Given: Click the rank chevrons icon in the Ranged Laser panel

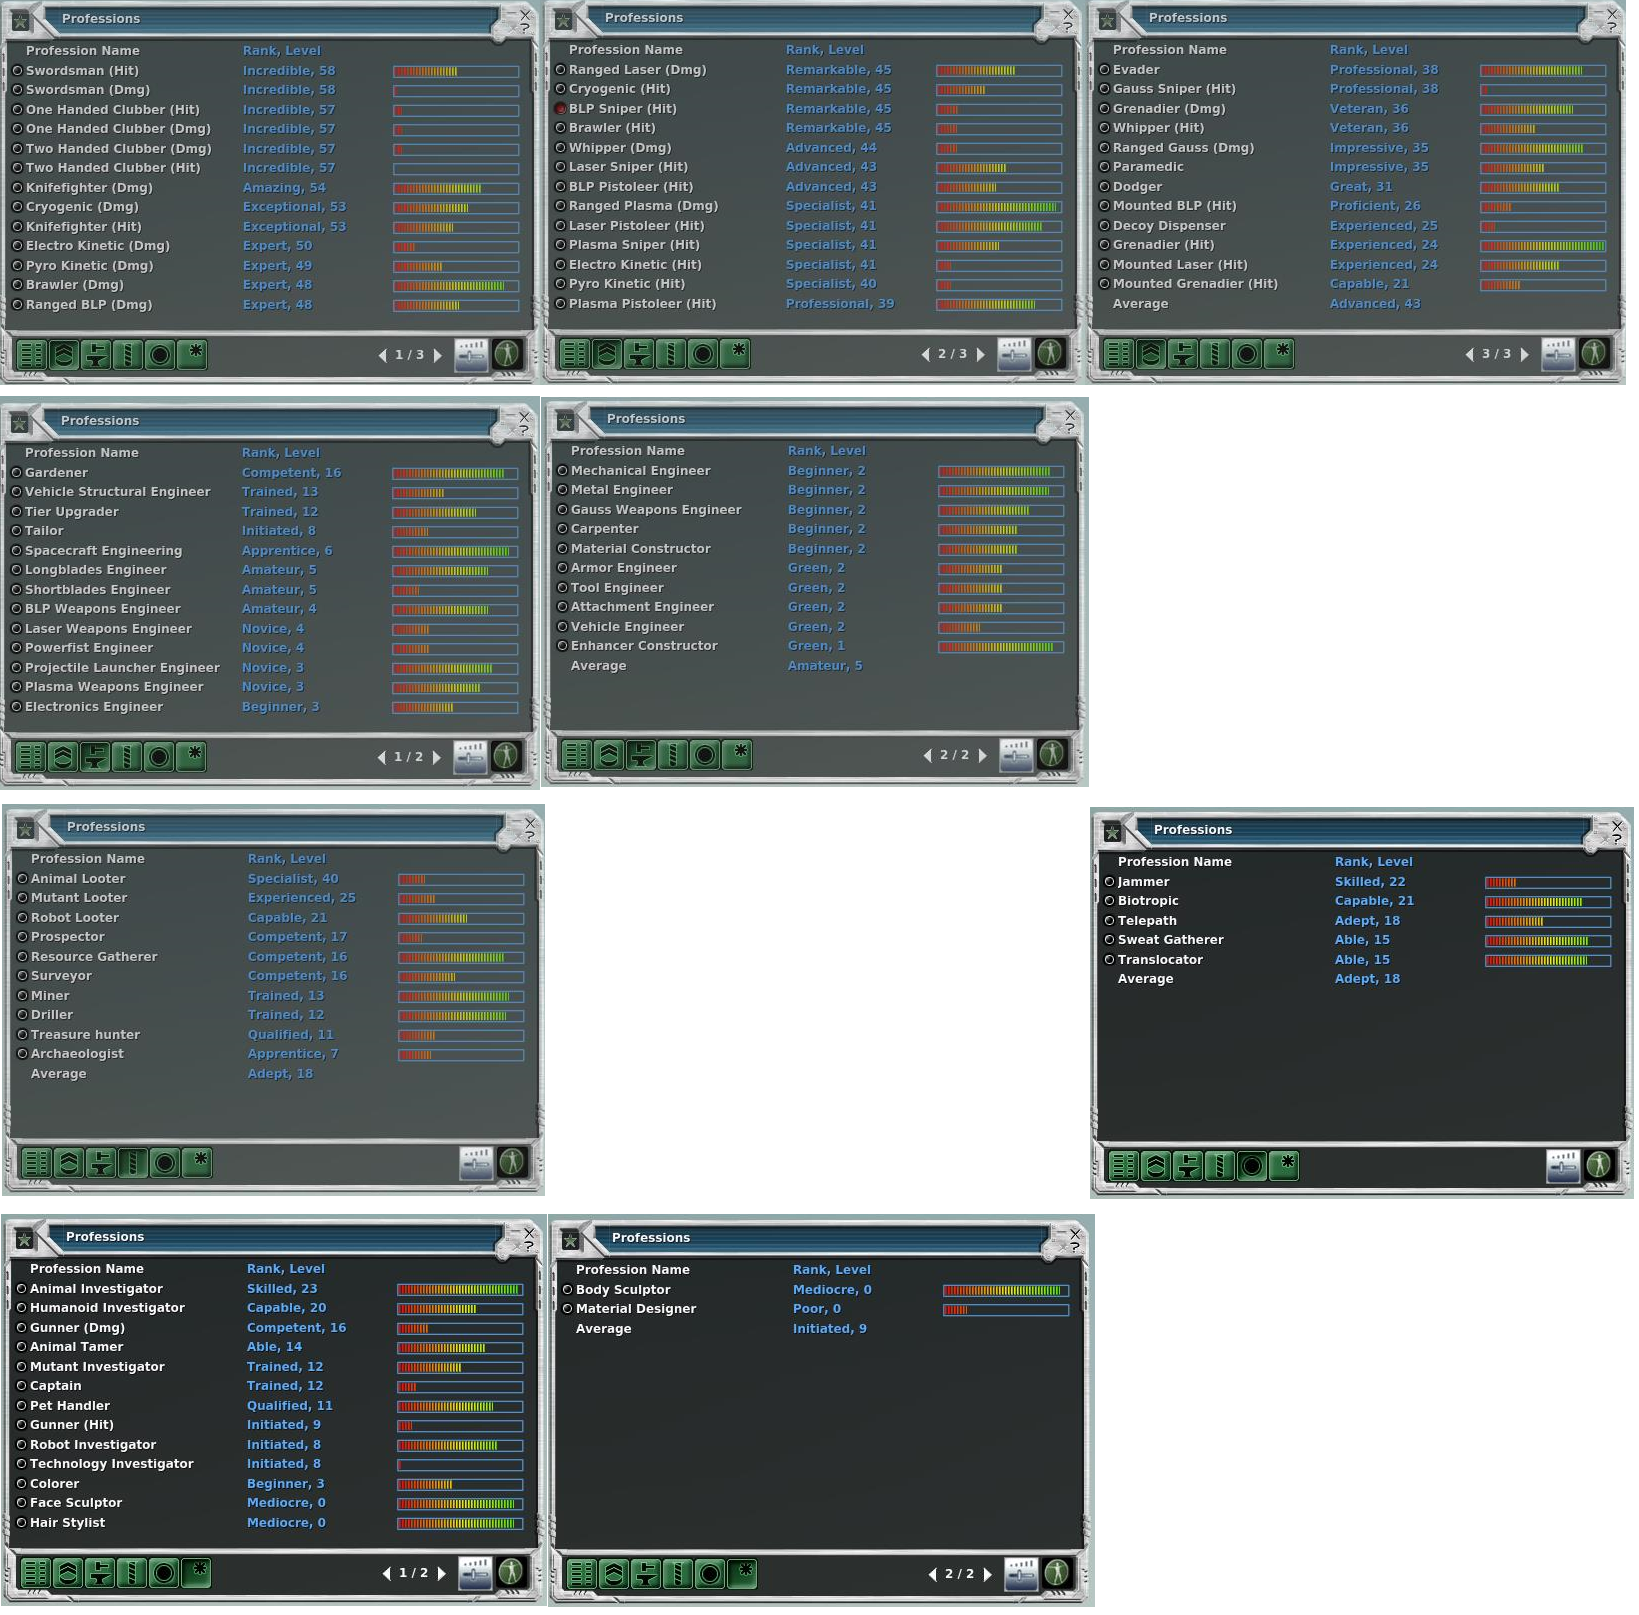Looking at the screenshot, I should (x=607, y=354).
